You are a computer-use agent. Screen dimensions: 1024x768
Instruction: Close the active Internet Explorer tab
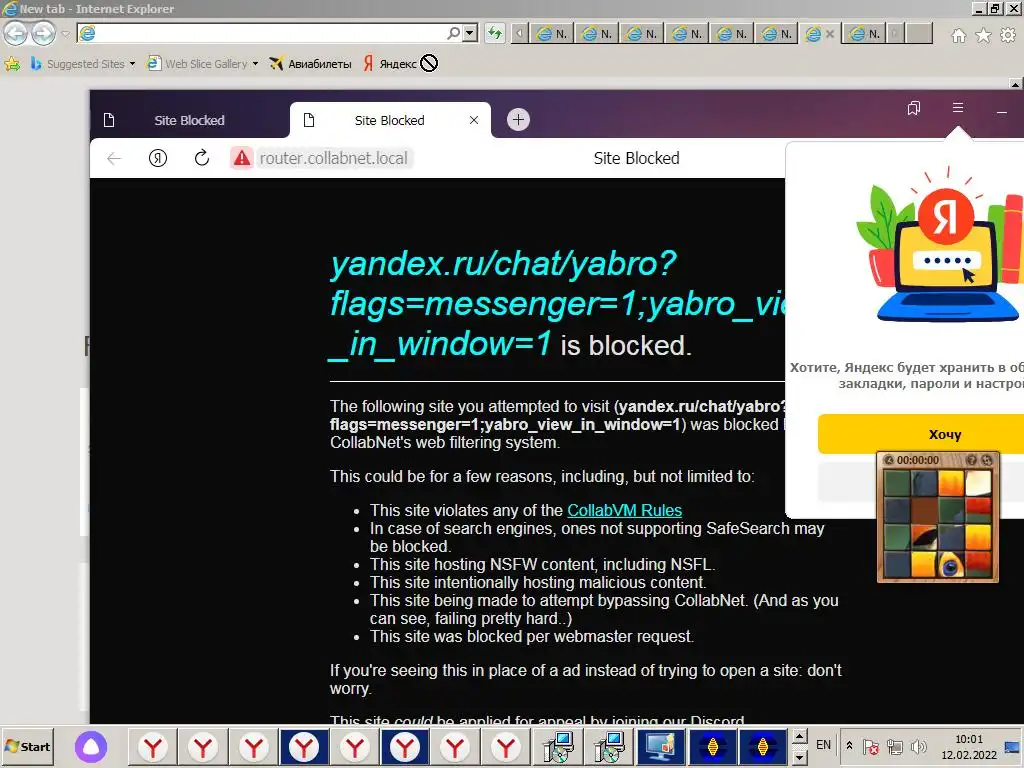(x=830, y=33)
